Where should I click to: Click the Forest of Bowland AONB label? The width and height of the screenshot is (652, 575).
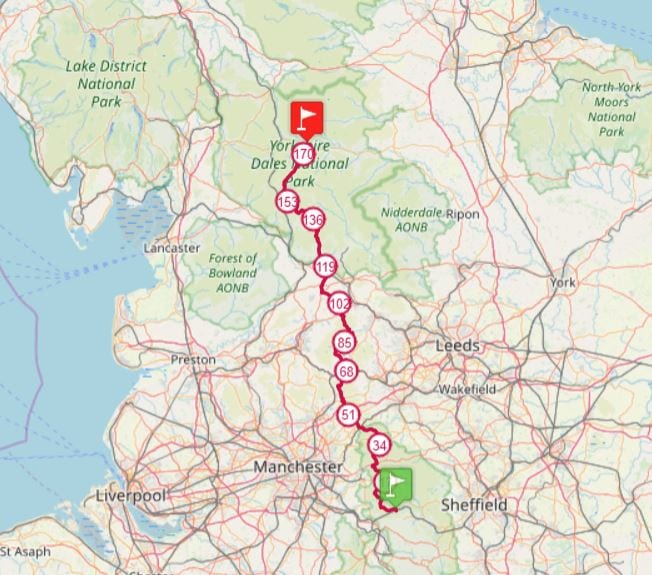pyautogui.click(x=232, y=273)
